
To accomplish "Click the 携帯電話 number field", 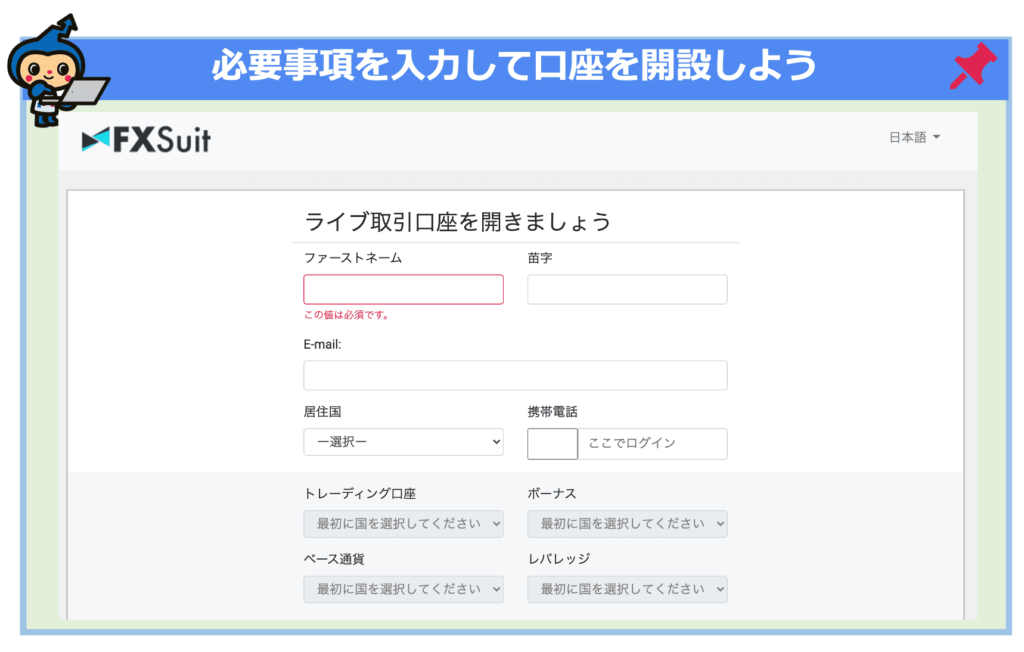I will [652, 444].
